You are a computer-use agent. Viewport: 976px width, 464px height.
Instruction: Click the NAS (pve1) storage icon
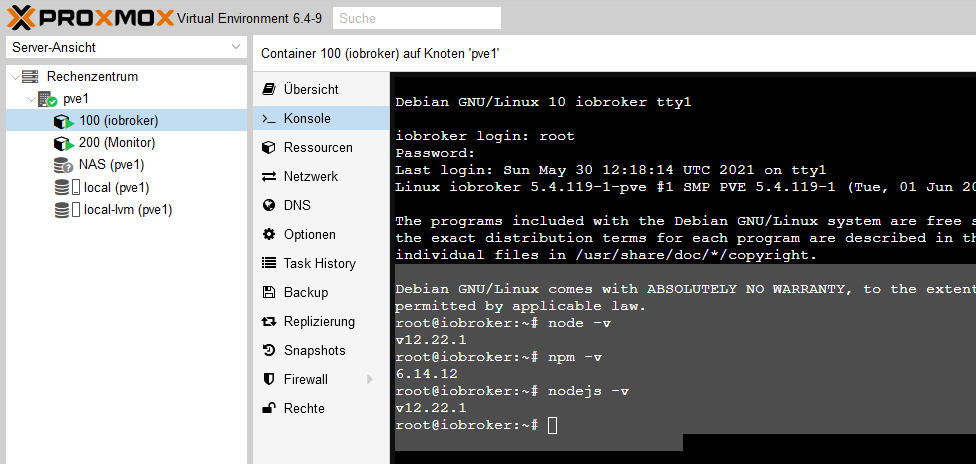(x=63, y=166)
